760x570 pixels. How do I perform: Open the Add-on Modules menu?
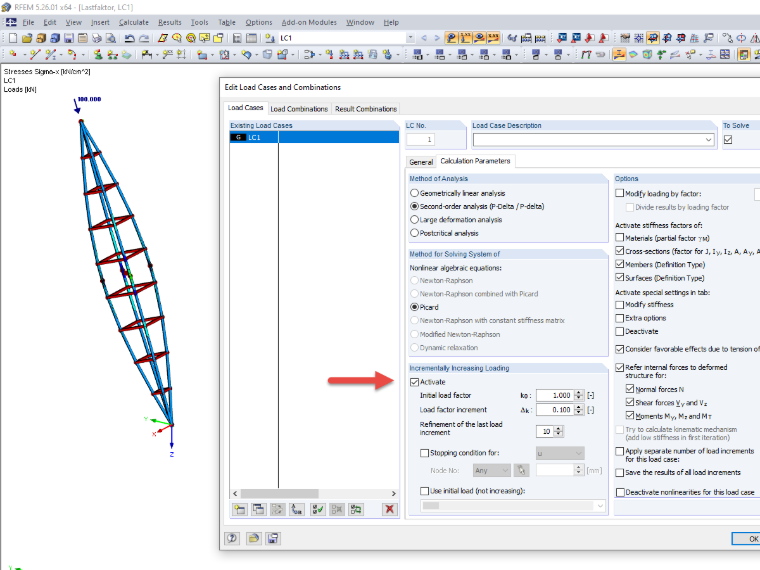click(x=309, y=22)
